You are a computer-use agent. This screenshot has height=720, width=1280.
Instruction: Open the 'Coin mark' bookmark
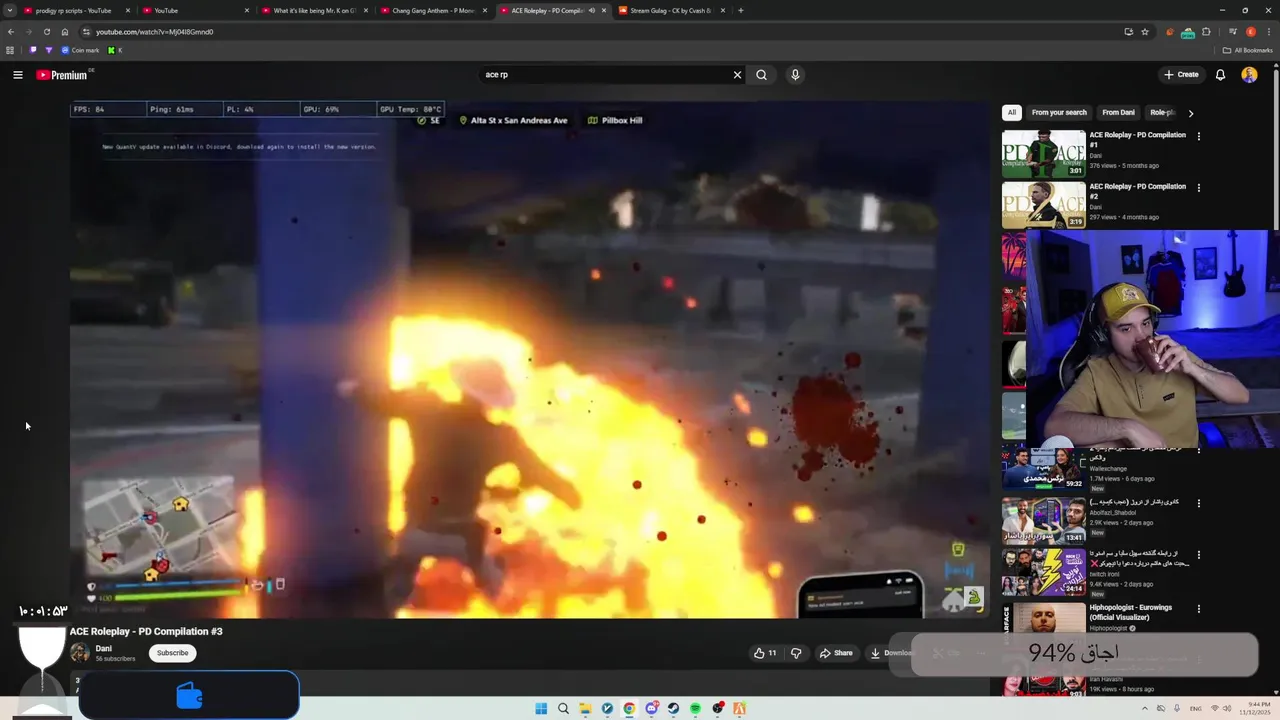(x=81, y=50)
